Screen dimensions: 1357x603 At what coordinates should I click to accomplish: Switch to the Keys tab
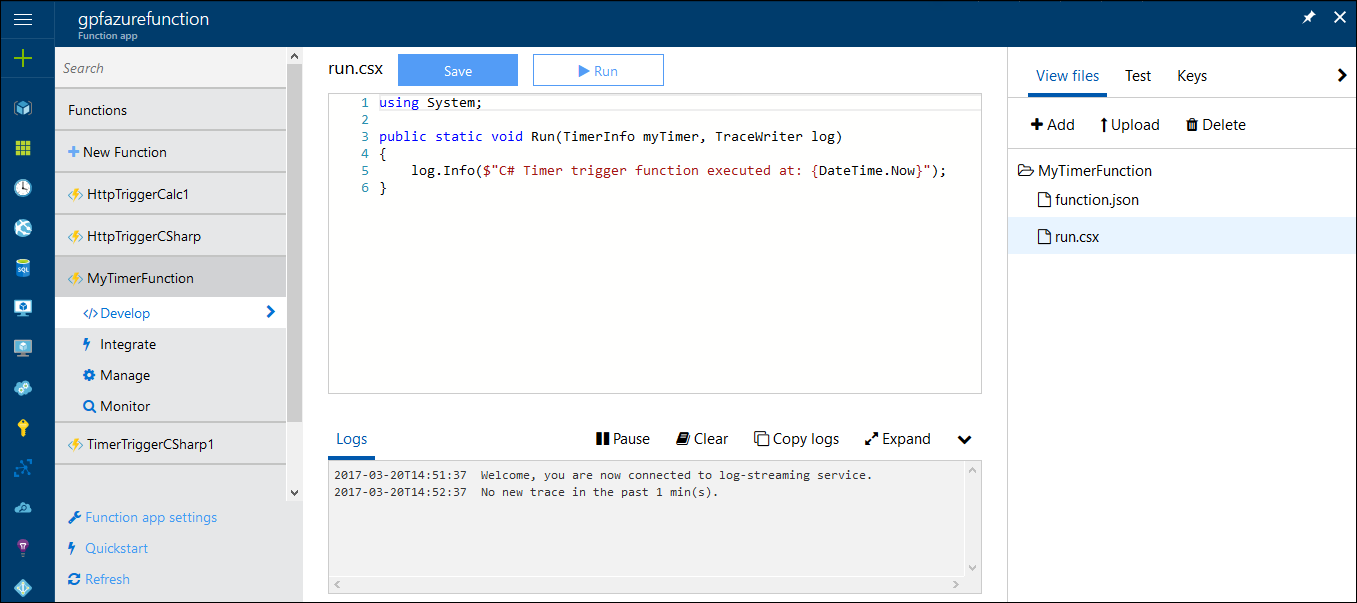click(x=1192, y=76)
